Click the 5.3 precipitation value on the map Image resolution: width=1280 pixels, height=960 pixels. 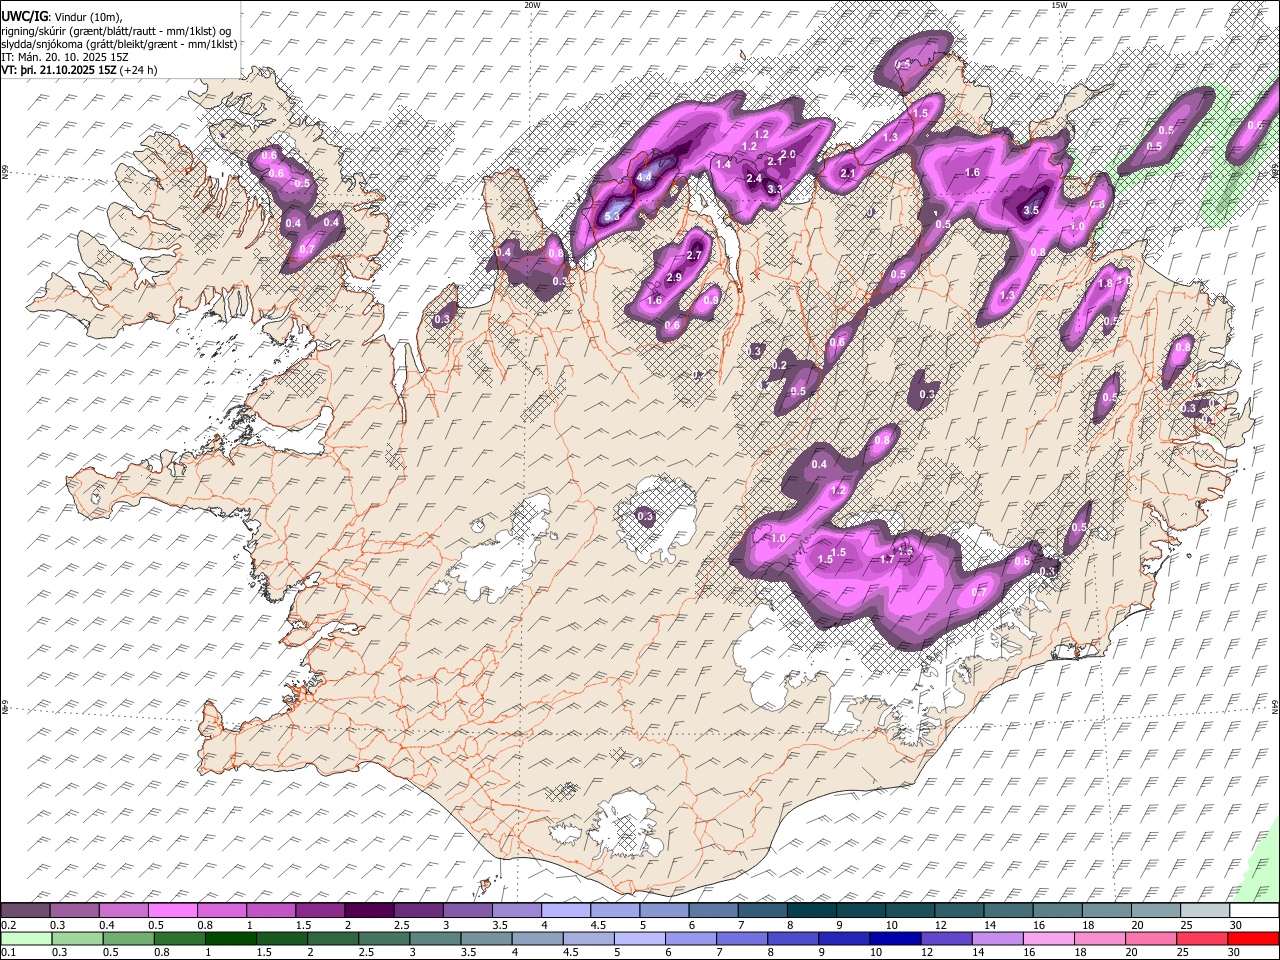pos(613,216)
